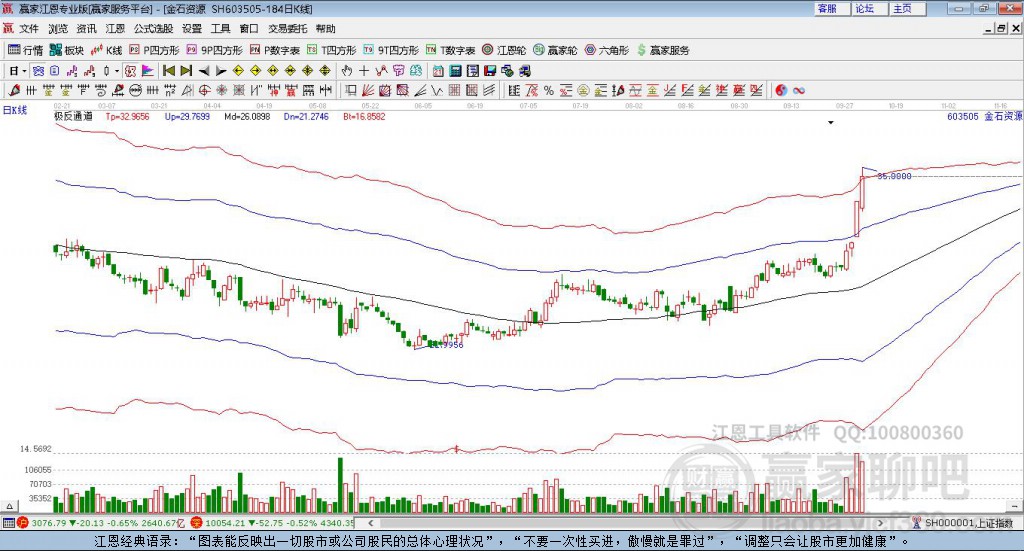
Task: Click the horizontal scrollbar left arrow
Action: 370,523
